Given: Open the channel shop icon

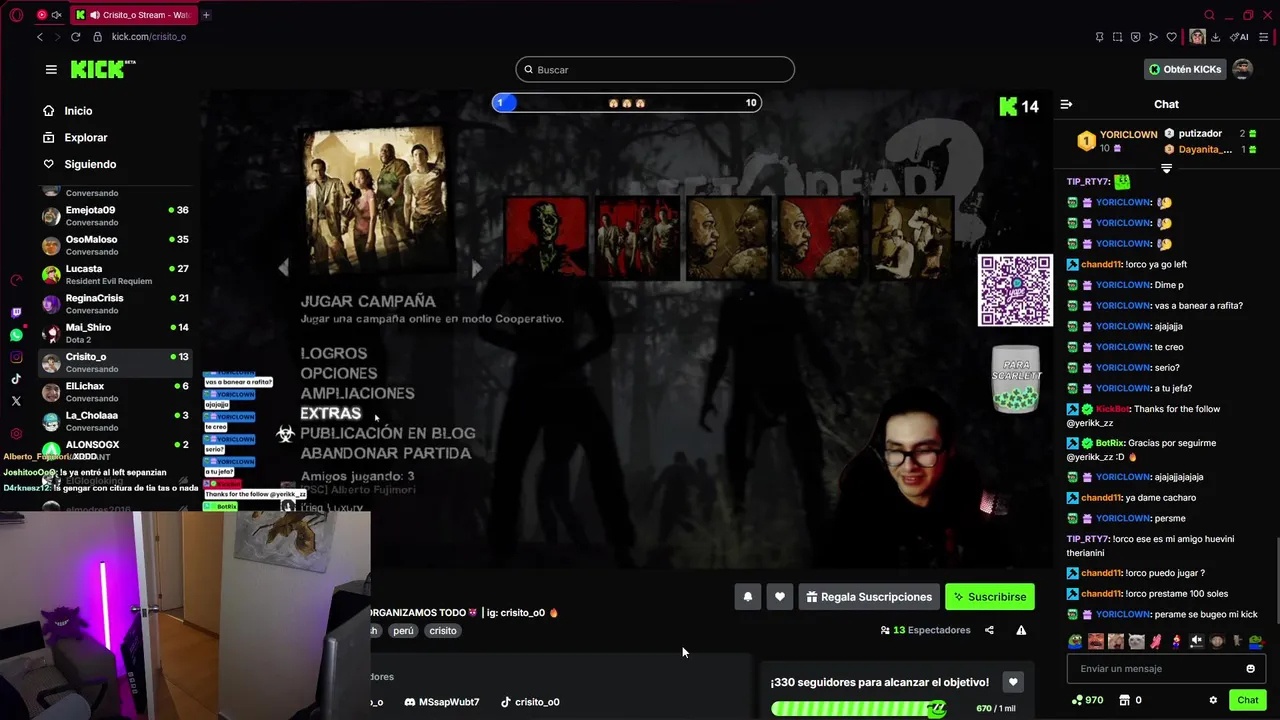Looking at the screenshot, I should [1124, 700].
